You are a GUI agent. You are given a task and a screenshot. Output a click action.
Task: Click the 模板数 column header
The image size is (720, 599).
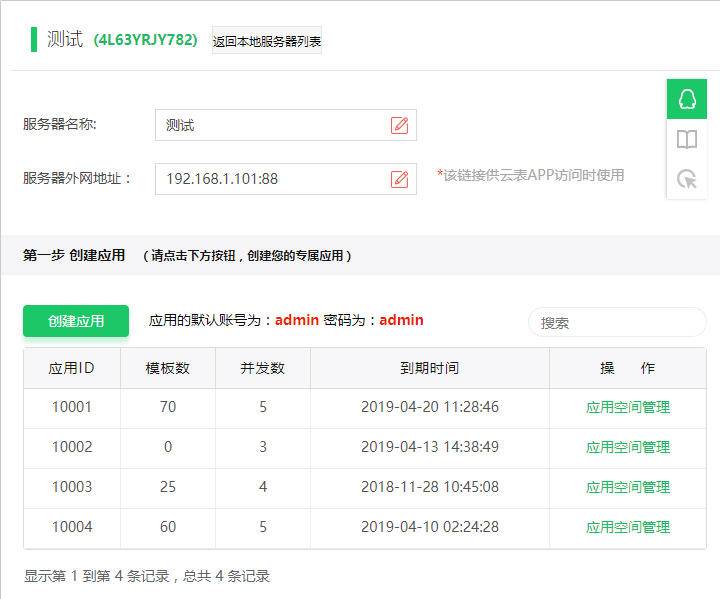pos(168,368)
